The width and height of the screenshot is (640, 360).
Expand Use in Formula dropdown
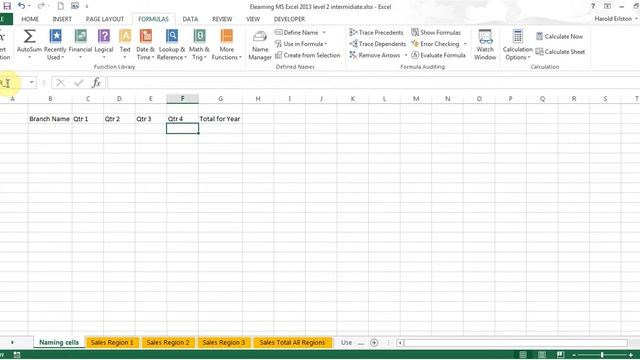[x=326, y=44]
